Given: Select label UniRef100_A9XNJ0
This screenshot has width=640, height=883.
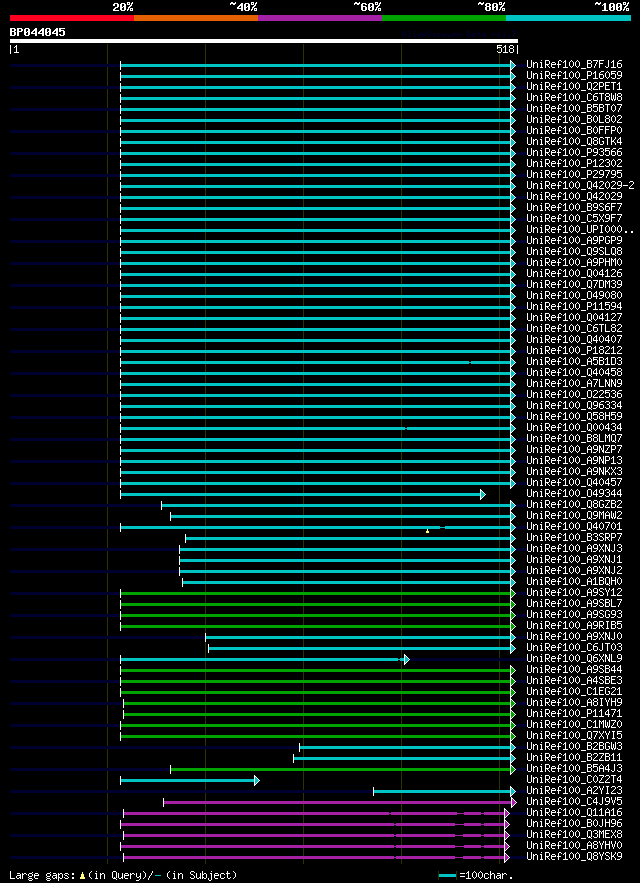Looking at the screenshot, I should coord(574,636).
